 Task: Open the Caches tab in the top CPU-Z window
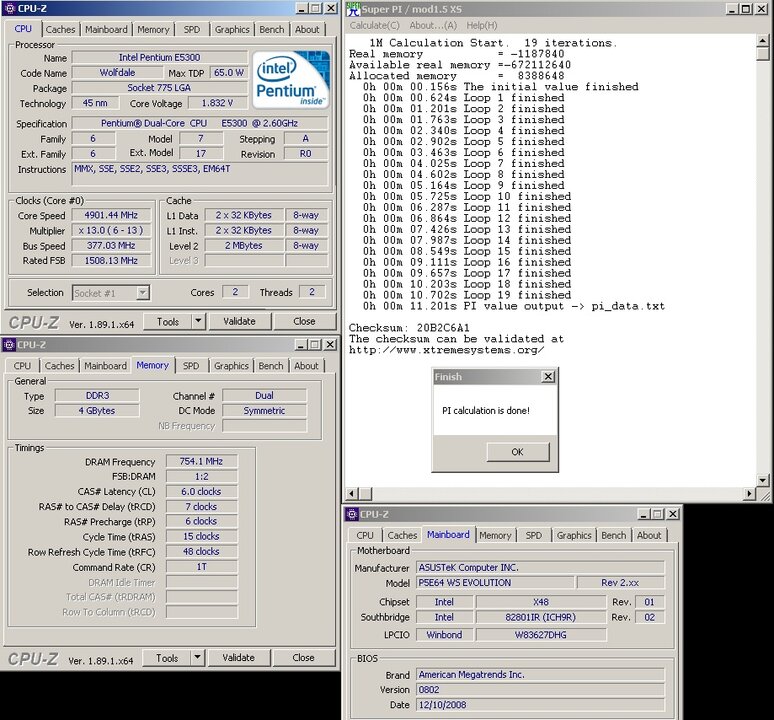(60, 30)
